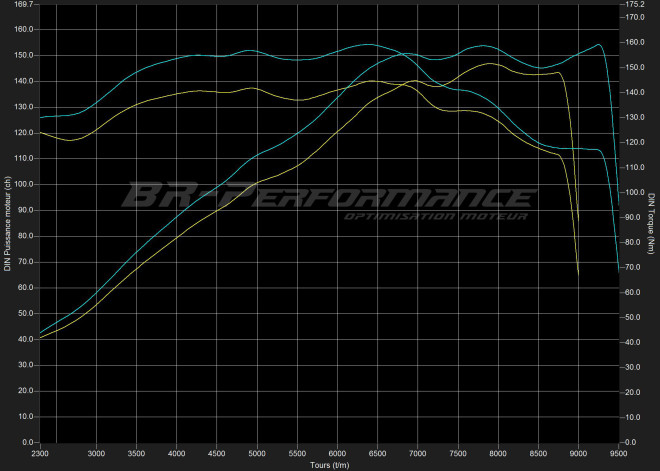
Task: Select the 9500 tick on the RPM axis
Action: pyautogui.click(x=620, y=453)
